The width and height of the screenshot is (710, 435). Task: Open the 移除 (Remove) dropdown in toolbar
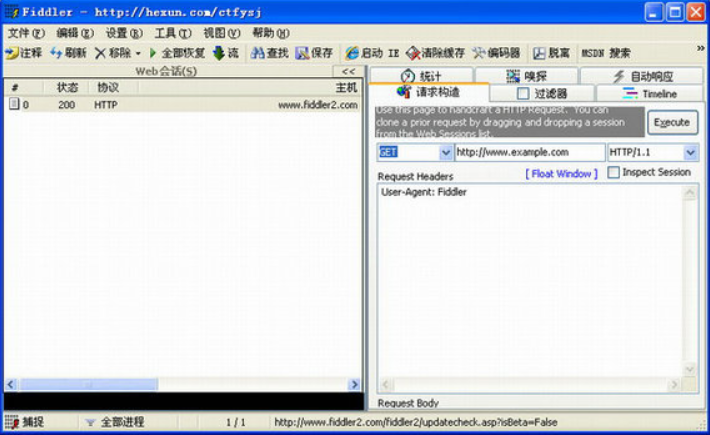tap(138, 53)
